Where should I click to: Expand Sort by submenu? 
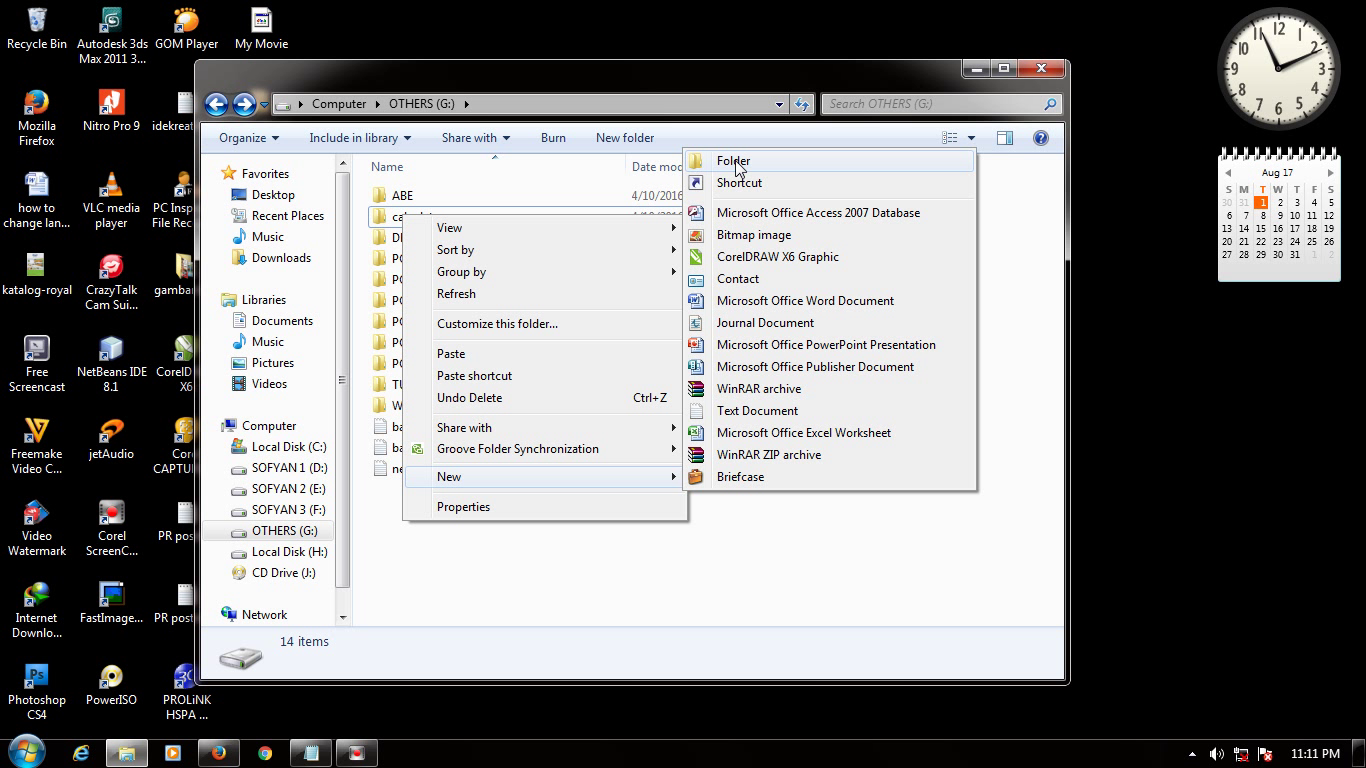click(x=546, y=250)
